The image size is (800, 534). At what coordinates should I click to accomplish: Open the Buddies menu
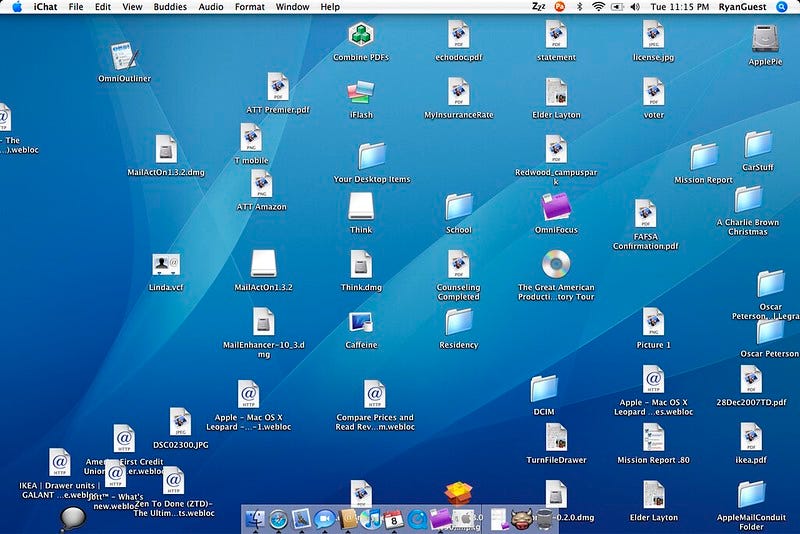coord(170,7)
